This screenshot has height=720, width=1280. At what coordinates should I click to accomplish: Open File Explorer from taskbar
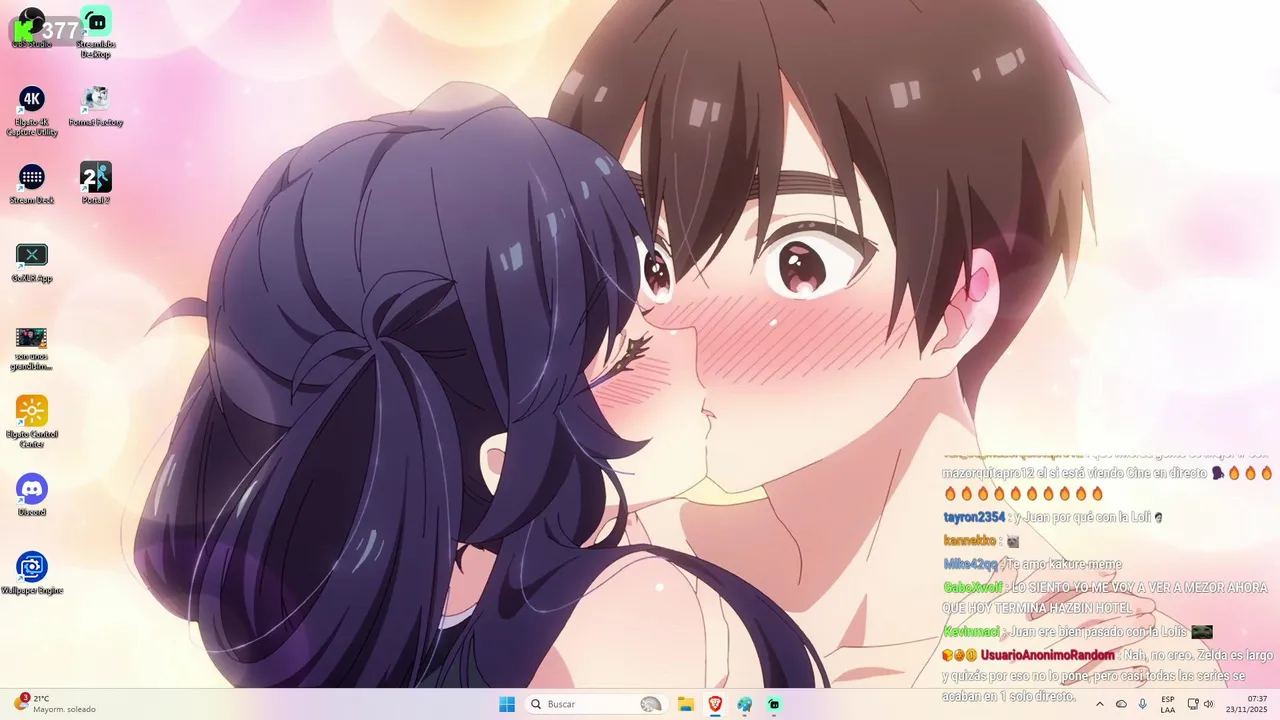[686, 704]
